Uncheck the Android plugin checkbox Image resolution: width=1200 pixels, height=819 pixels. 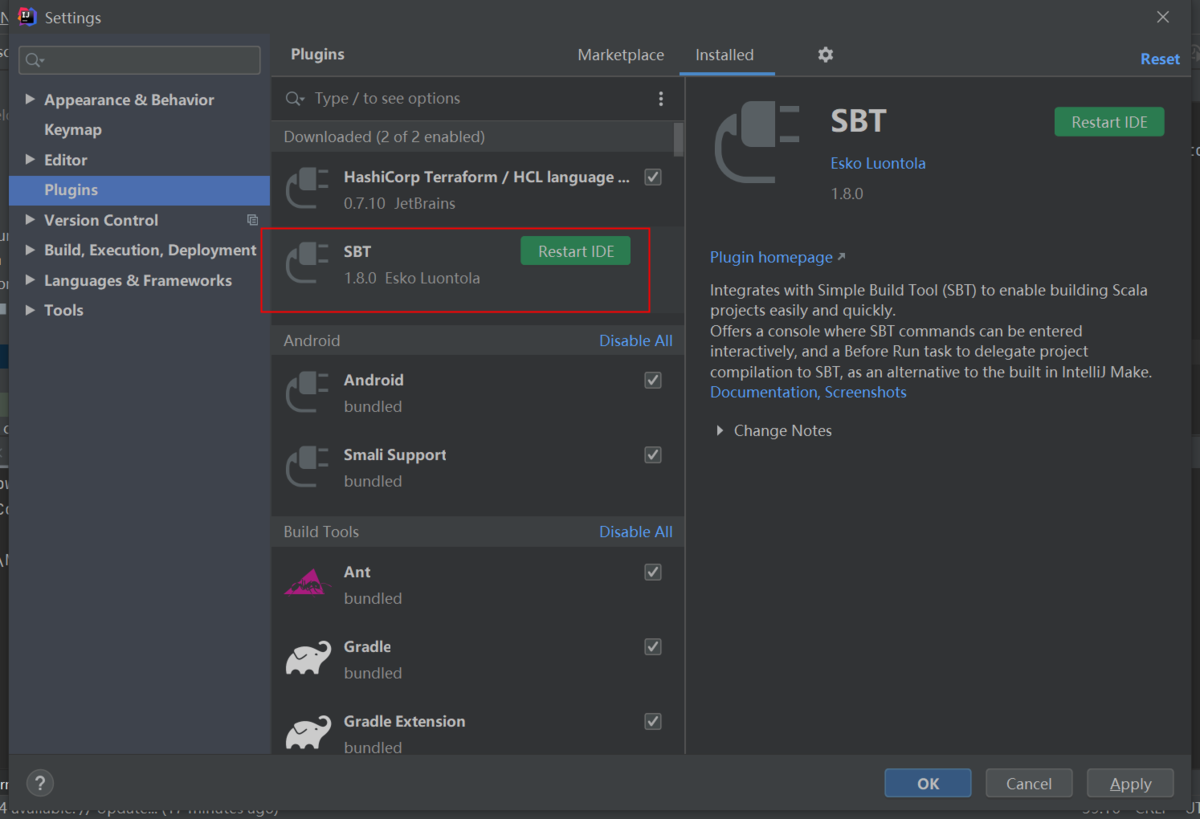[x=653, y=380]
